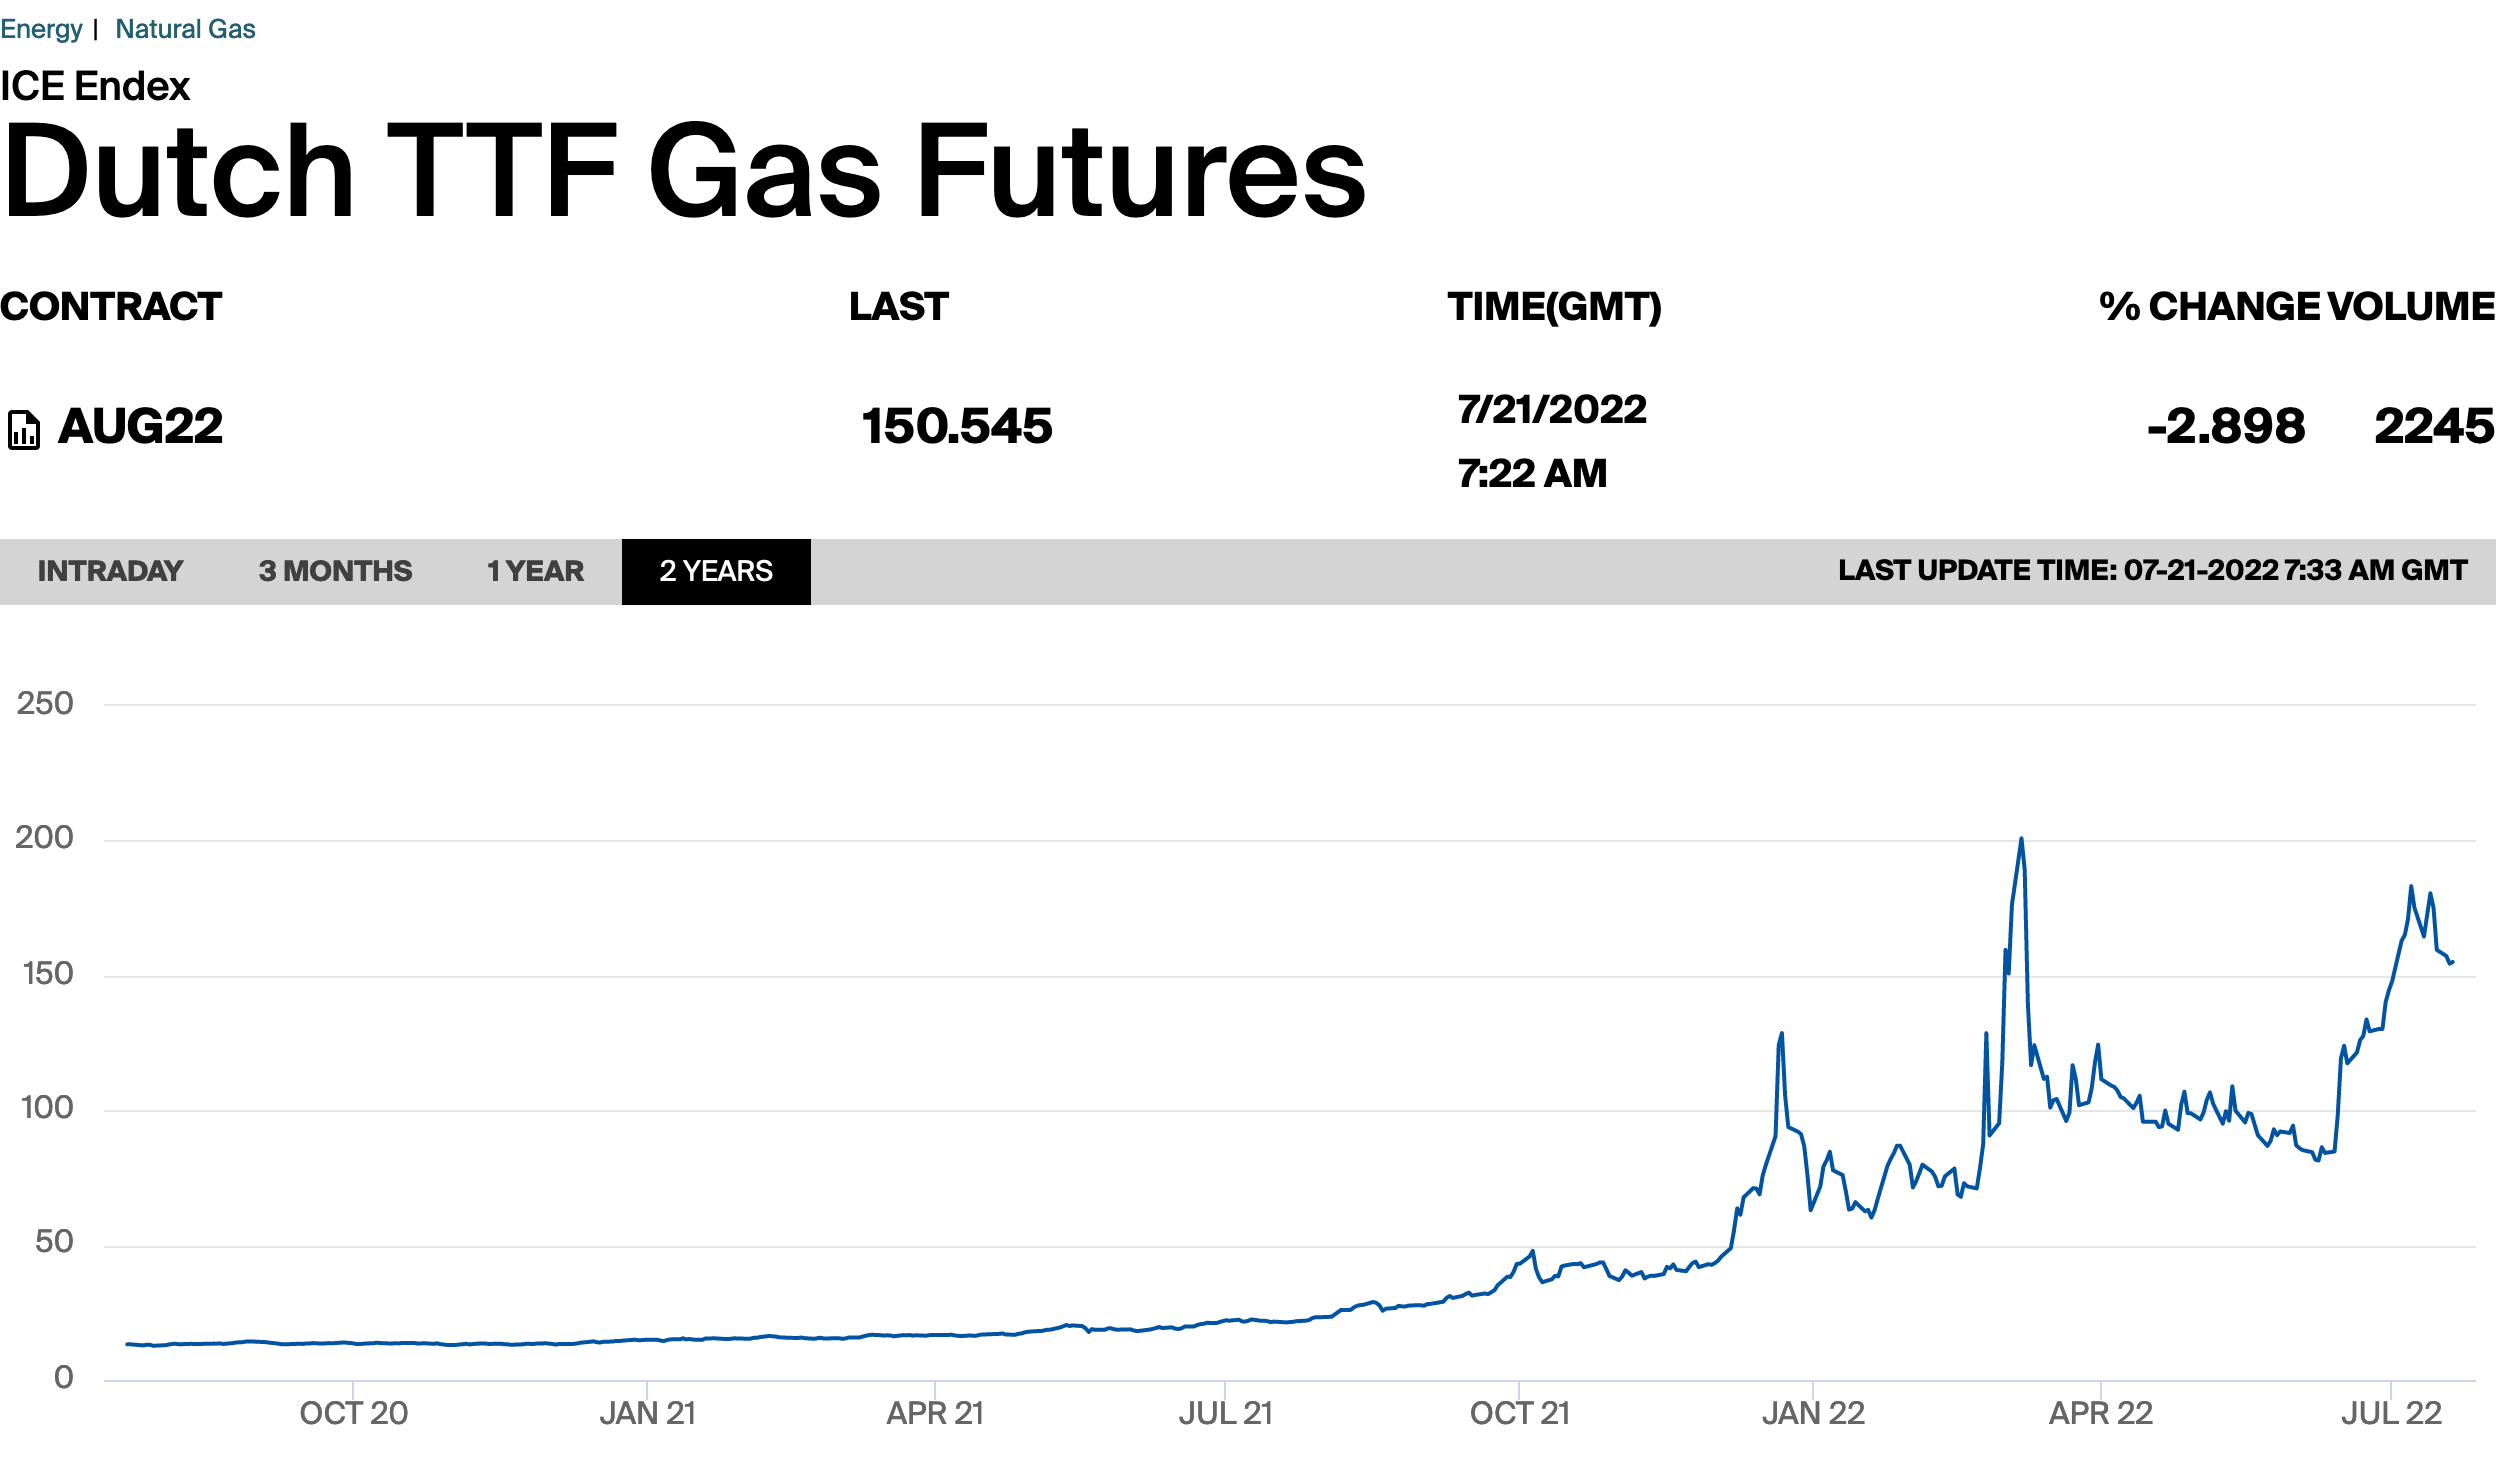Click the LAST column header
Screen dimensions: 2496x1466
coord(898,307)
